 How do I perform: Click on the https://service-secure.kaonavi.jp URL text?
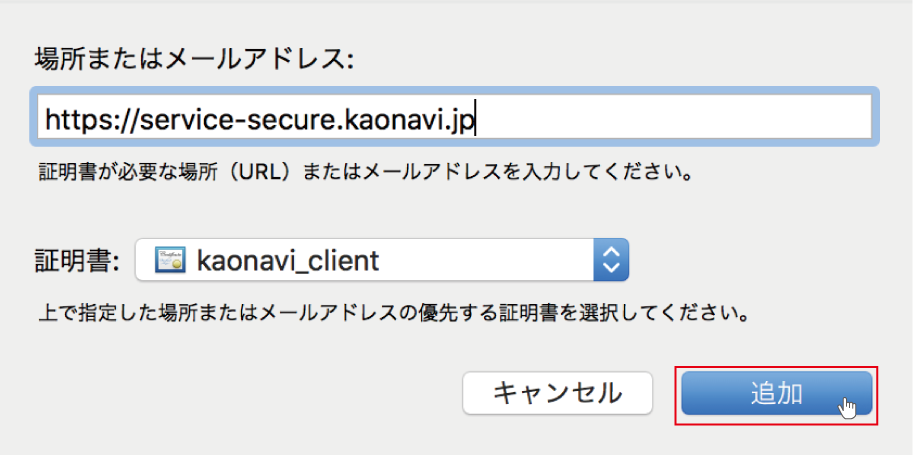click(260, 119)
